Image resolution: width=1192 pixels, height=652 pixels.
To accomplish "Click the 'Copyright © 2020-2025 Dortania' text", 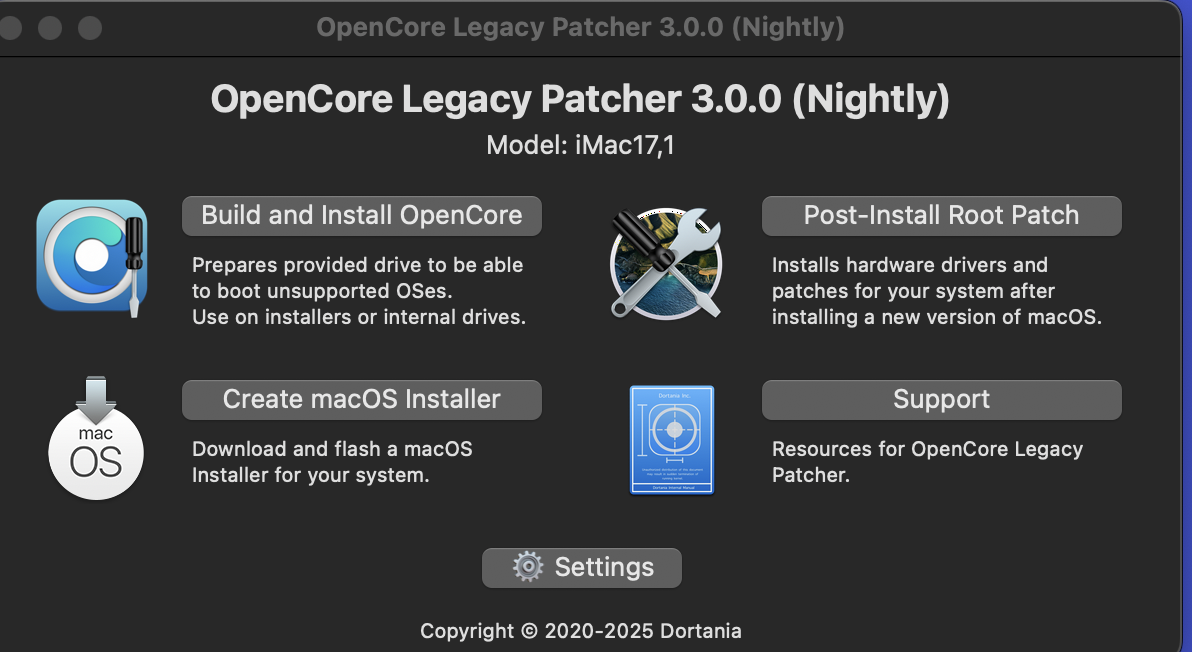I will tap(581, 631).
